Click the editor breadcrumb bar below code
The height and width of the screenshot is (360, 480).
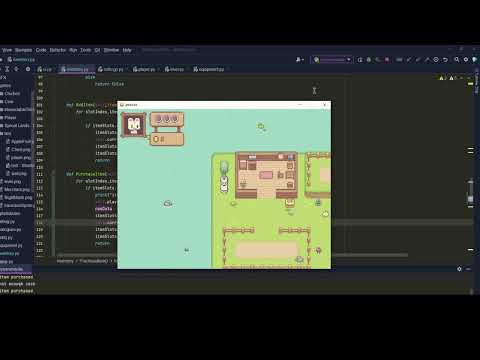pos(87,261)
